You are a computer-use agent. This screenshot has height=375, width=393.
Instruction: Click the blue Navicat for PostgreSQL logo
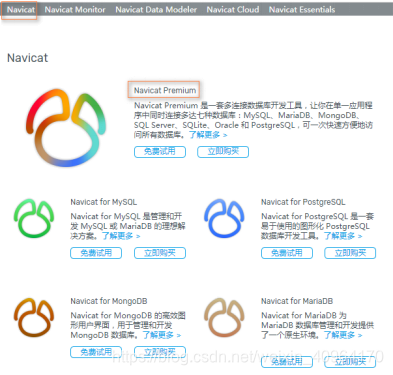click(224, 218)
